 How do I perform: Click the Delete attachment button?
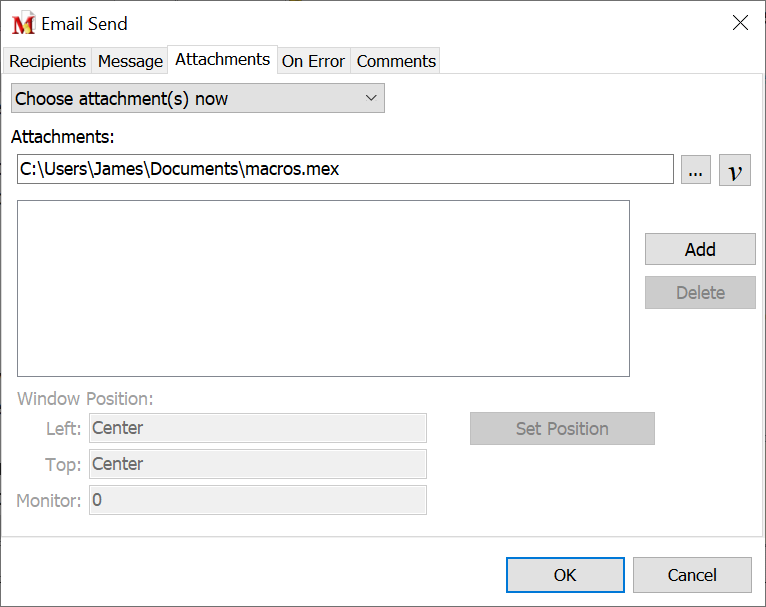pyautogui.click(x=700, y=293)
